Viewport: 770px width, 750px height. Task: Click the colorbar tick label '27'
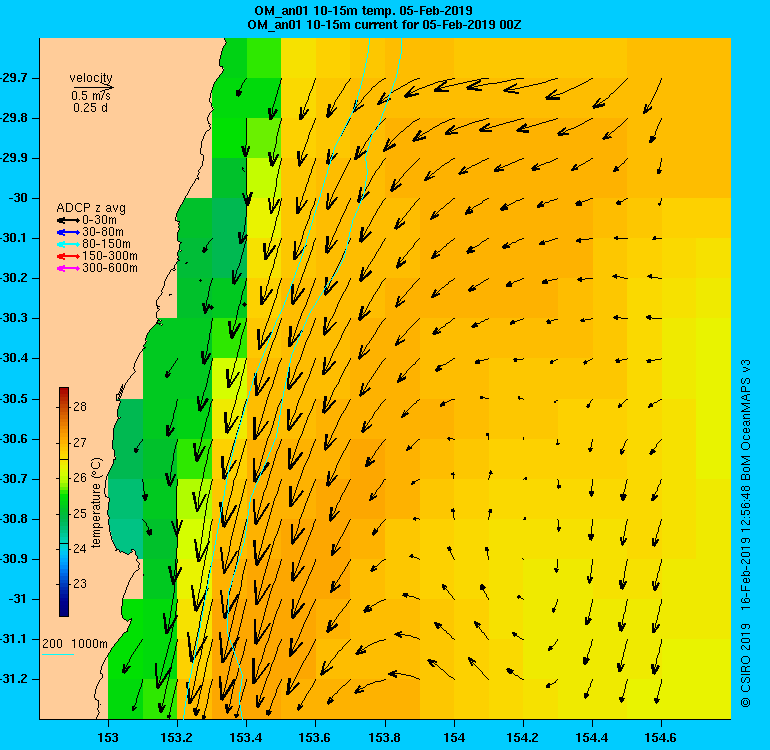(x=80, y=443)
